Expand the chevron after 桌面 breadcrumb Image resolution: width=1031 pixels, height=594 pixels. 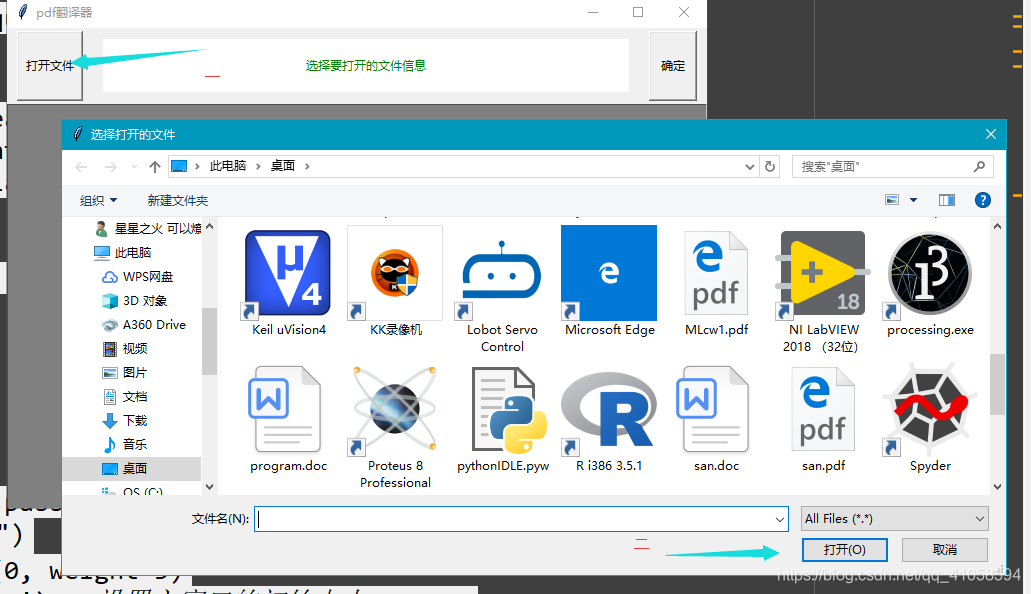pyautogui.click(x=307, y=166)
